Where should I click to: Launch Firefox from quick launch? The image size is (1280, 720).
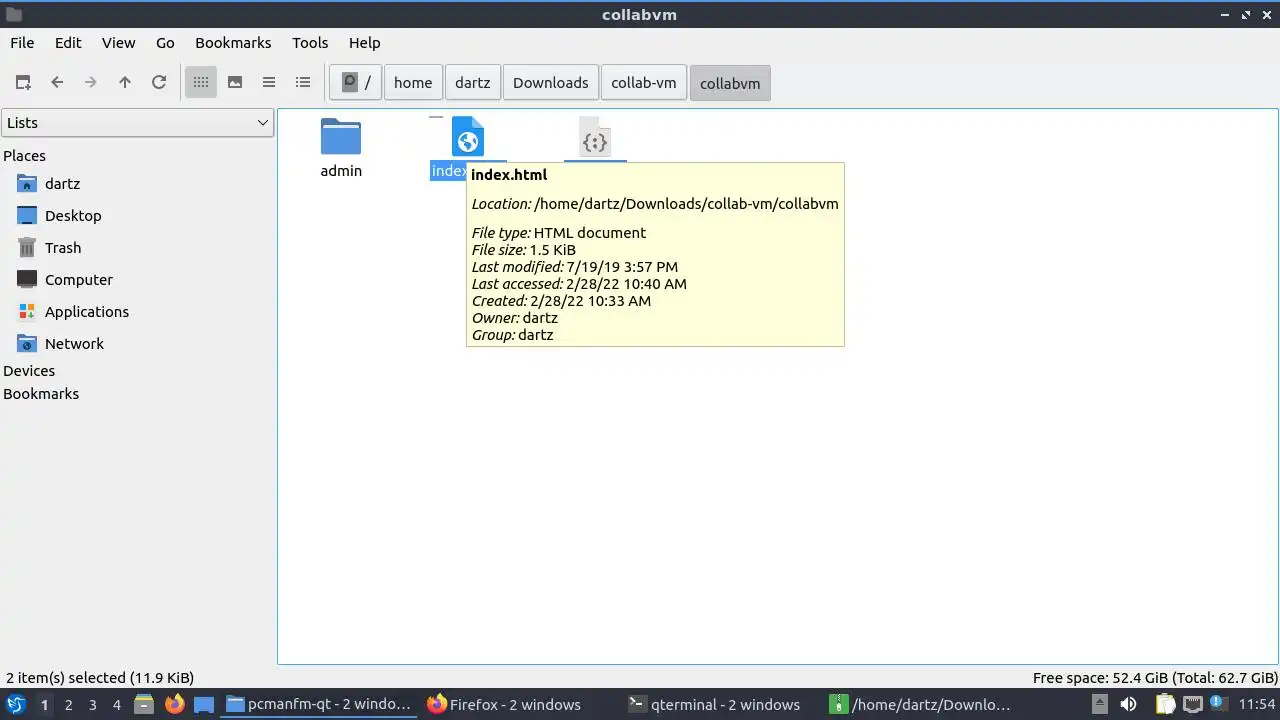pos(174,704)
